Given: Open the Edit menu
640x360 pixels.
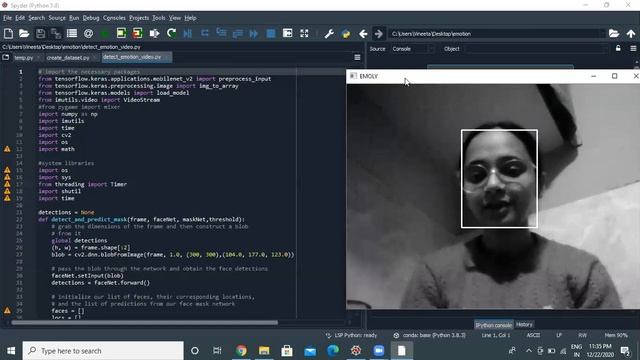Looking at the screenshot, I should (x=20, y=18).
